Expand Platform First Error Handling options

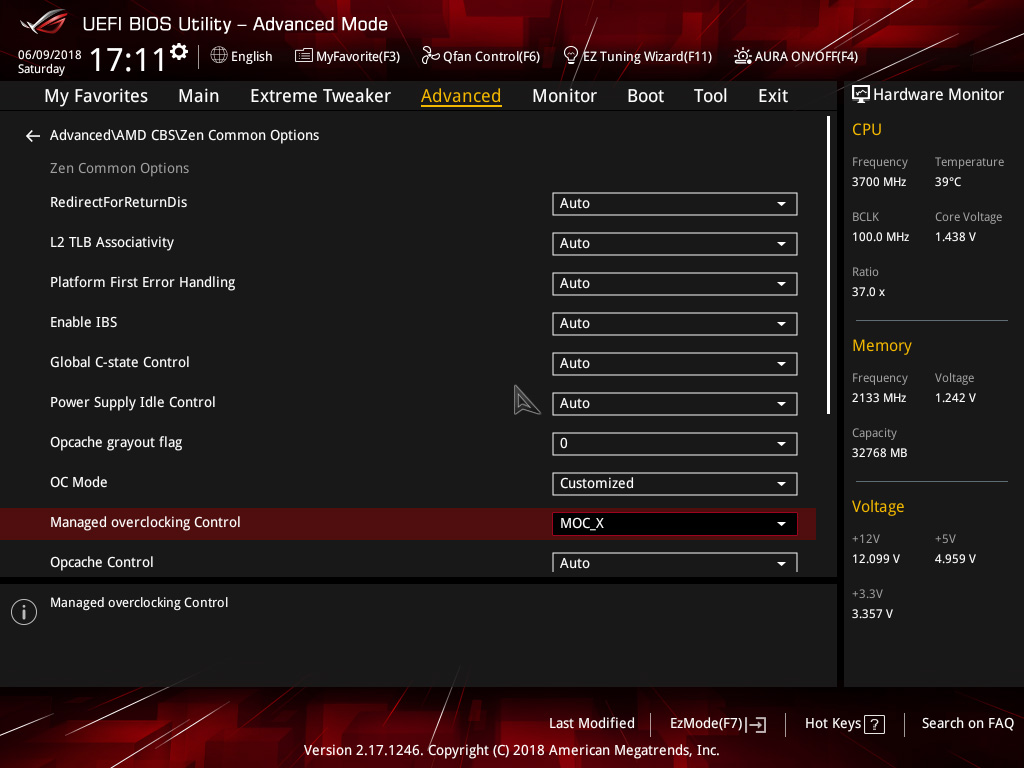coord(675,283)
